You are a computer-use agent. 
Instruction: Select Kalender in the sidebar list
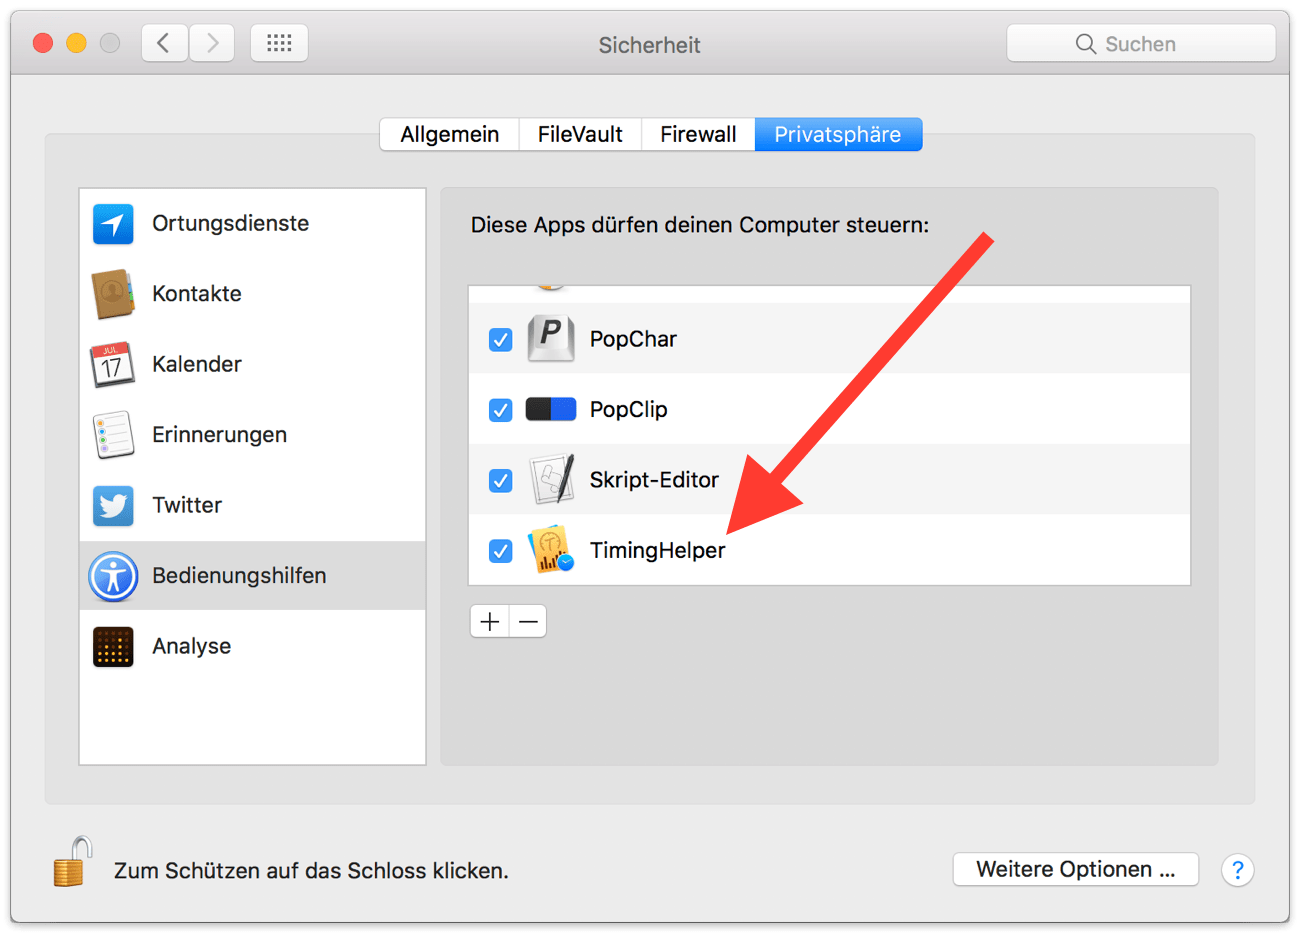point(253,365)
